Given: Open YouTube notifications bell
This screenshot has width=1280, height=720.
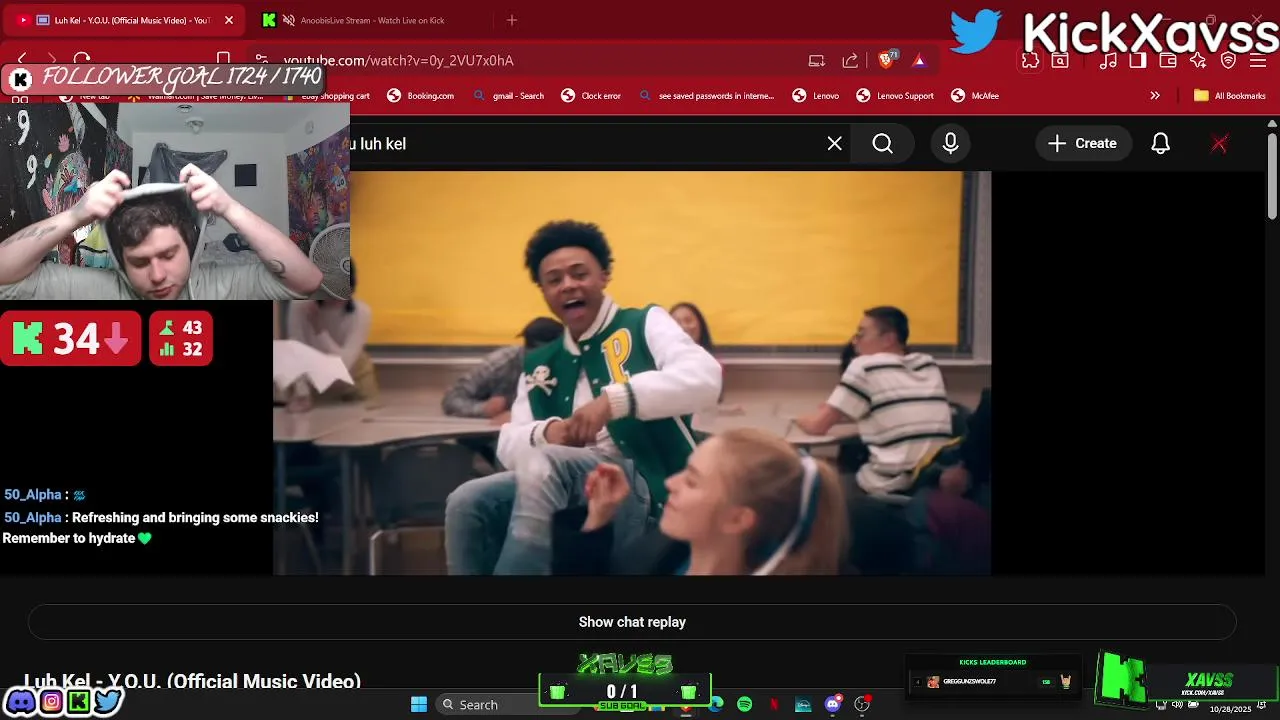Looking at the screenshot, I should pyautogui.click(x=1160, y=144).
